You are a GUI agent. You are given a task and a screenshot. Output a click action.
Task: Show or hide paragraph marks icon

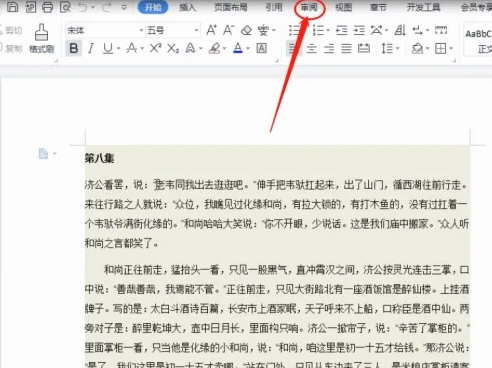point(417,31)
